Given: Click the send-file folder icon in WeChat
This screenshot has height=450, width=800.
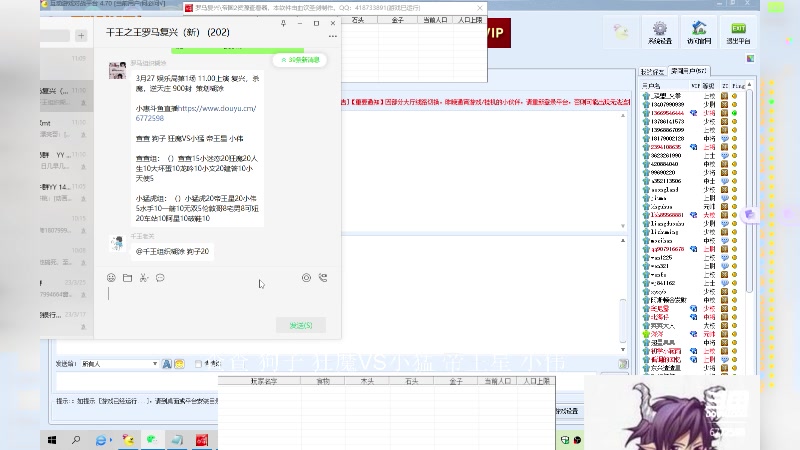Looking at the screenshot, I should coord(128,278).
